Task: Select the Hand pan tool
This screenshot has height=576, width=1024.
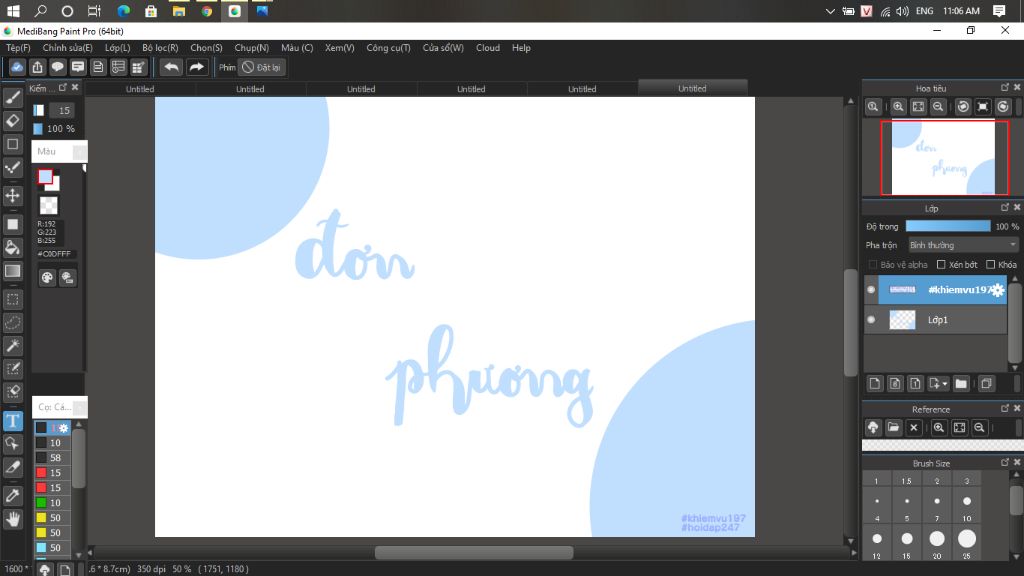Action: click(12, 519)
